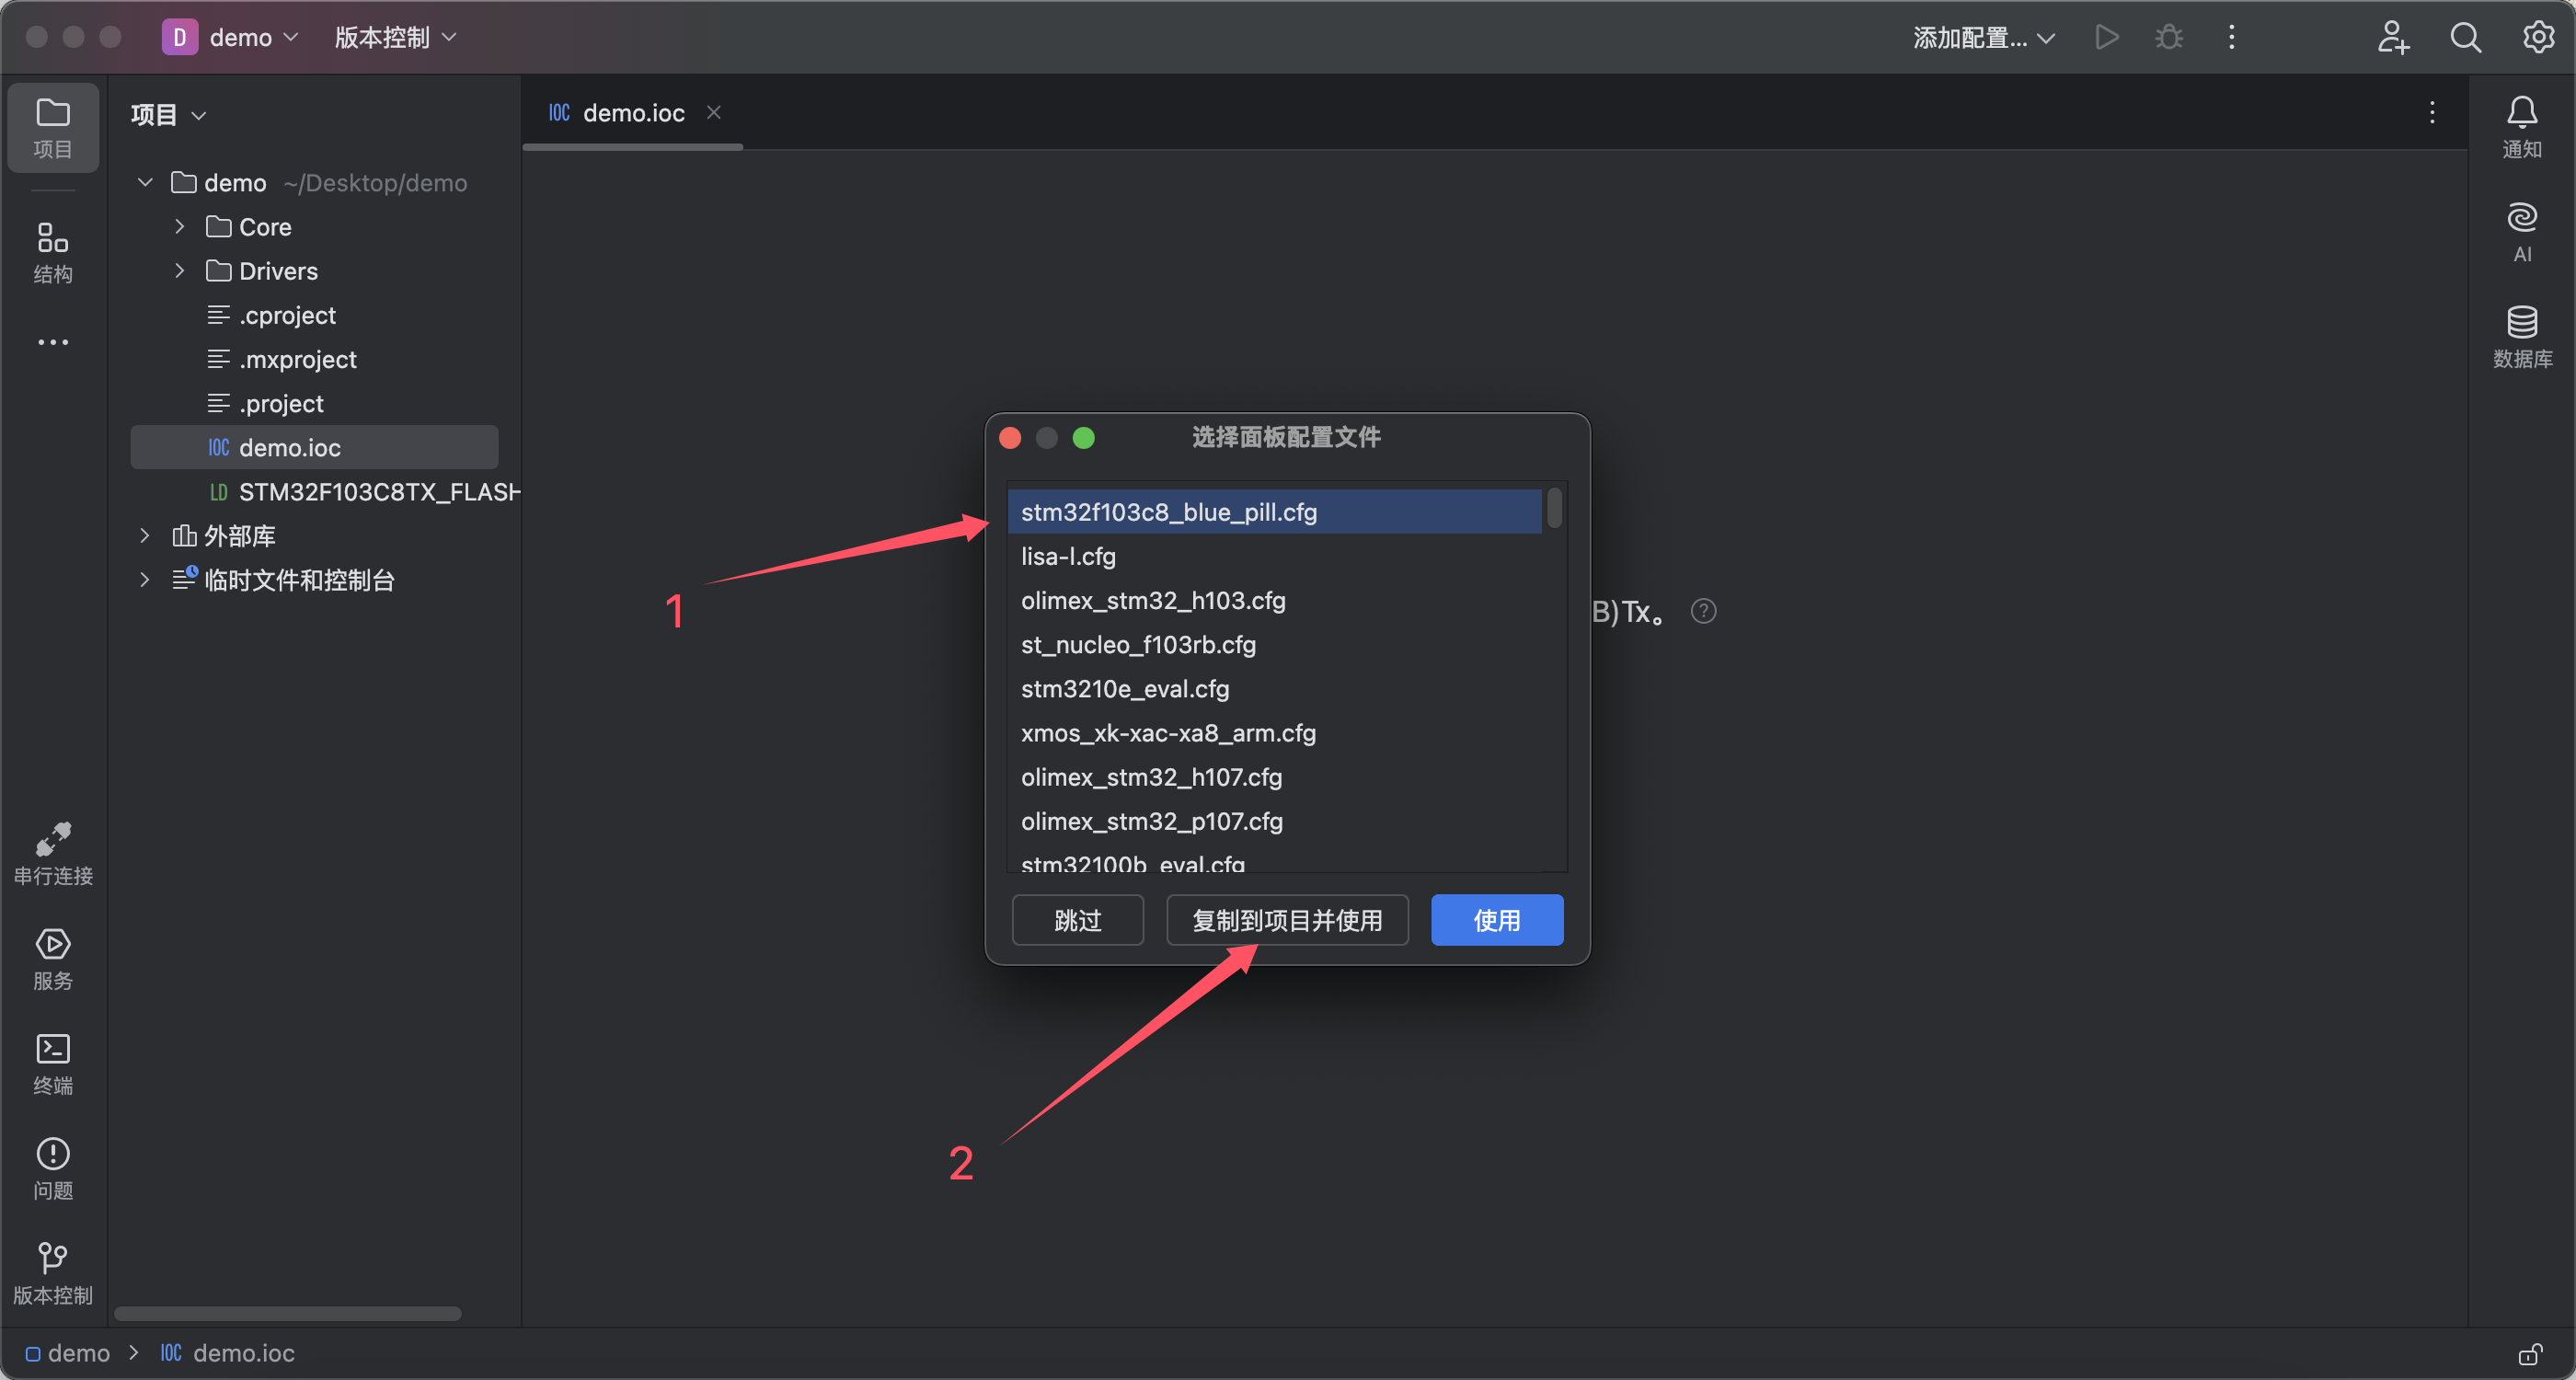Close the 选择面板配置文件 dialog

tap(1010, 437)
